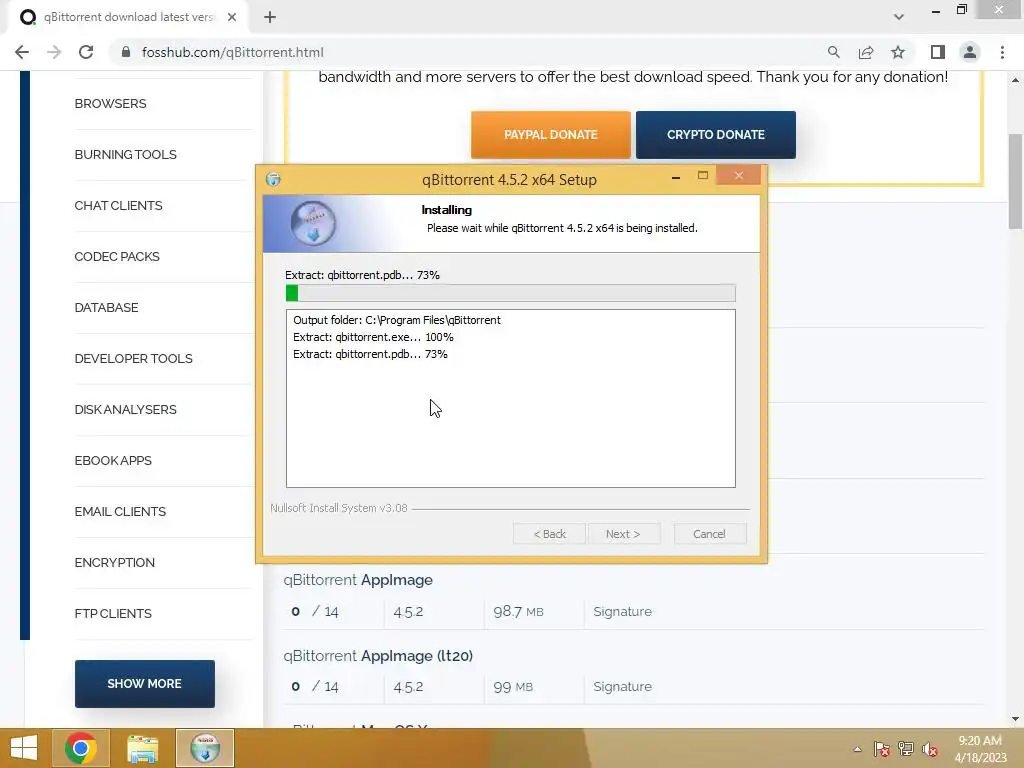
Task: Click Chrome forward navigation arrow
Action: point(54,52)
